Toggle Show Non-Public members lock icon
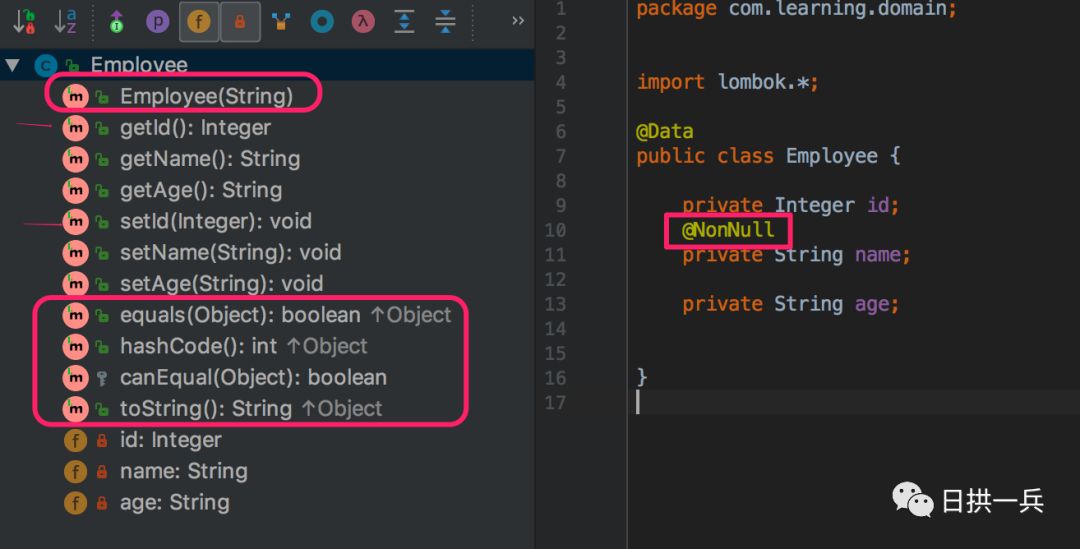Image resolution: width=1080 pixels, height=549 pixels. [240, 21]
